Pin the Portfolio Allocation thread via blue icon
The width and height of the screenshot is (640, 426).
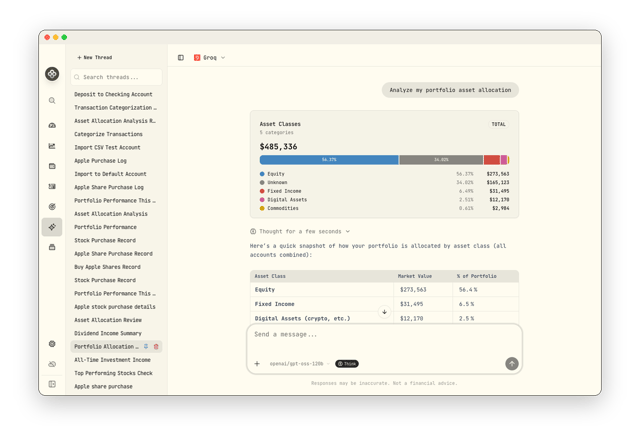point(146,346)
